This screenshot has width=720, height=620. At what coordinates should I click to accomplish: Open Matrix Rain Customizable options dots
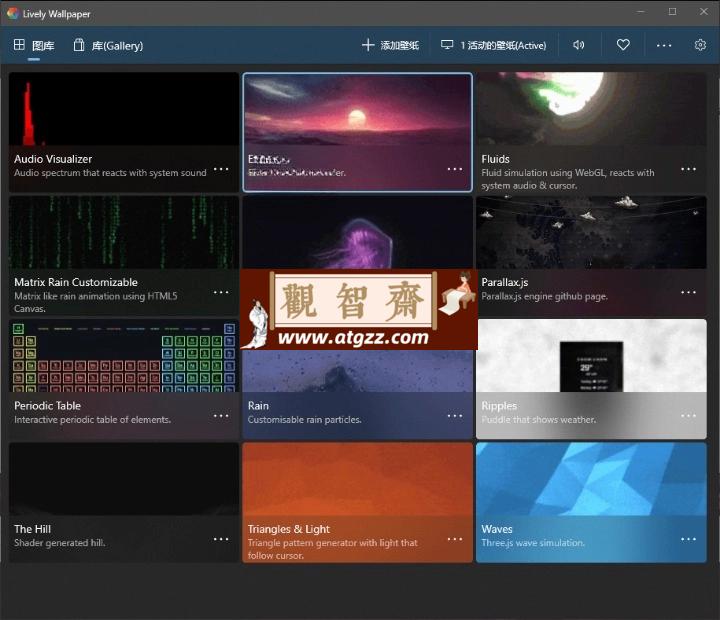pos(221,292)
